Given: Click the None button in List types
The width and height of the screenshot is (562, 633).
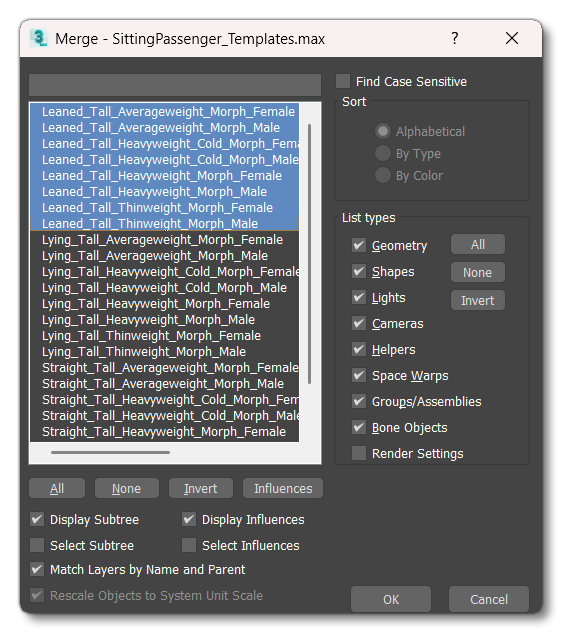Looking at the screenshot, I should pyautogui.click(x=478, y=272).
